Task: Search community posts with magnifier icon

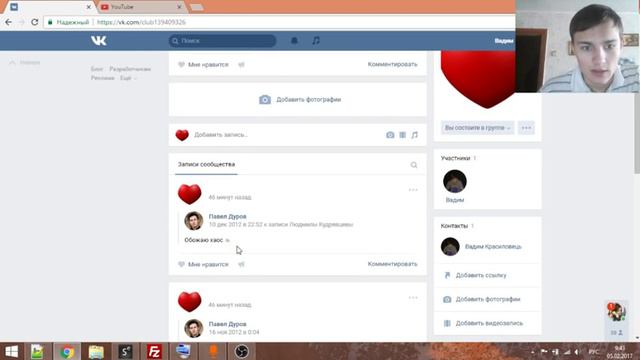Action: point(414,165)
